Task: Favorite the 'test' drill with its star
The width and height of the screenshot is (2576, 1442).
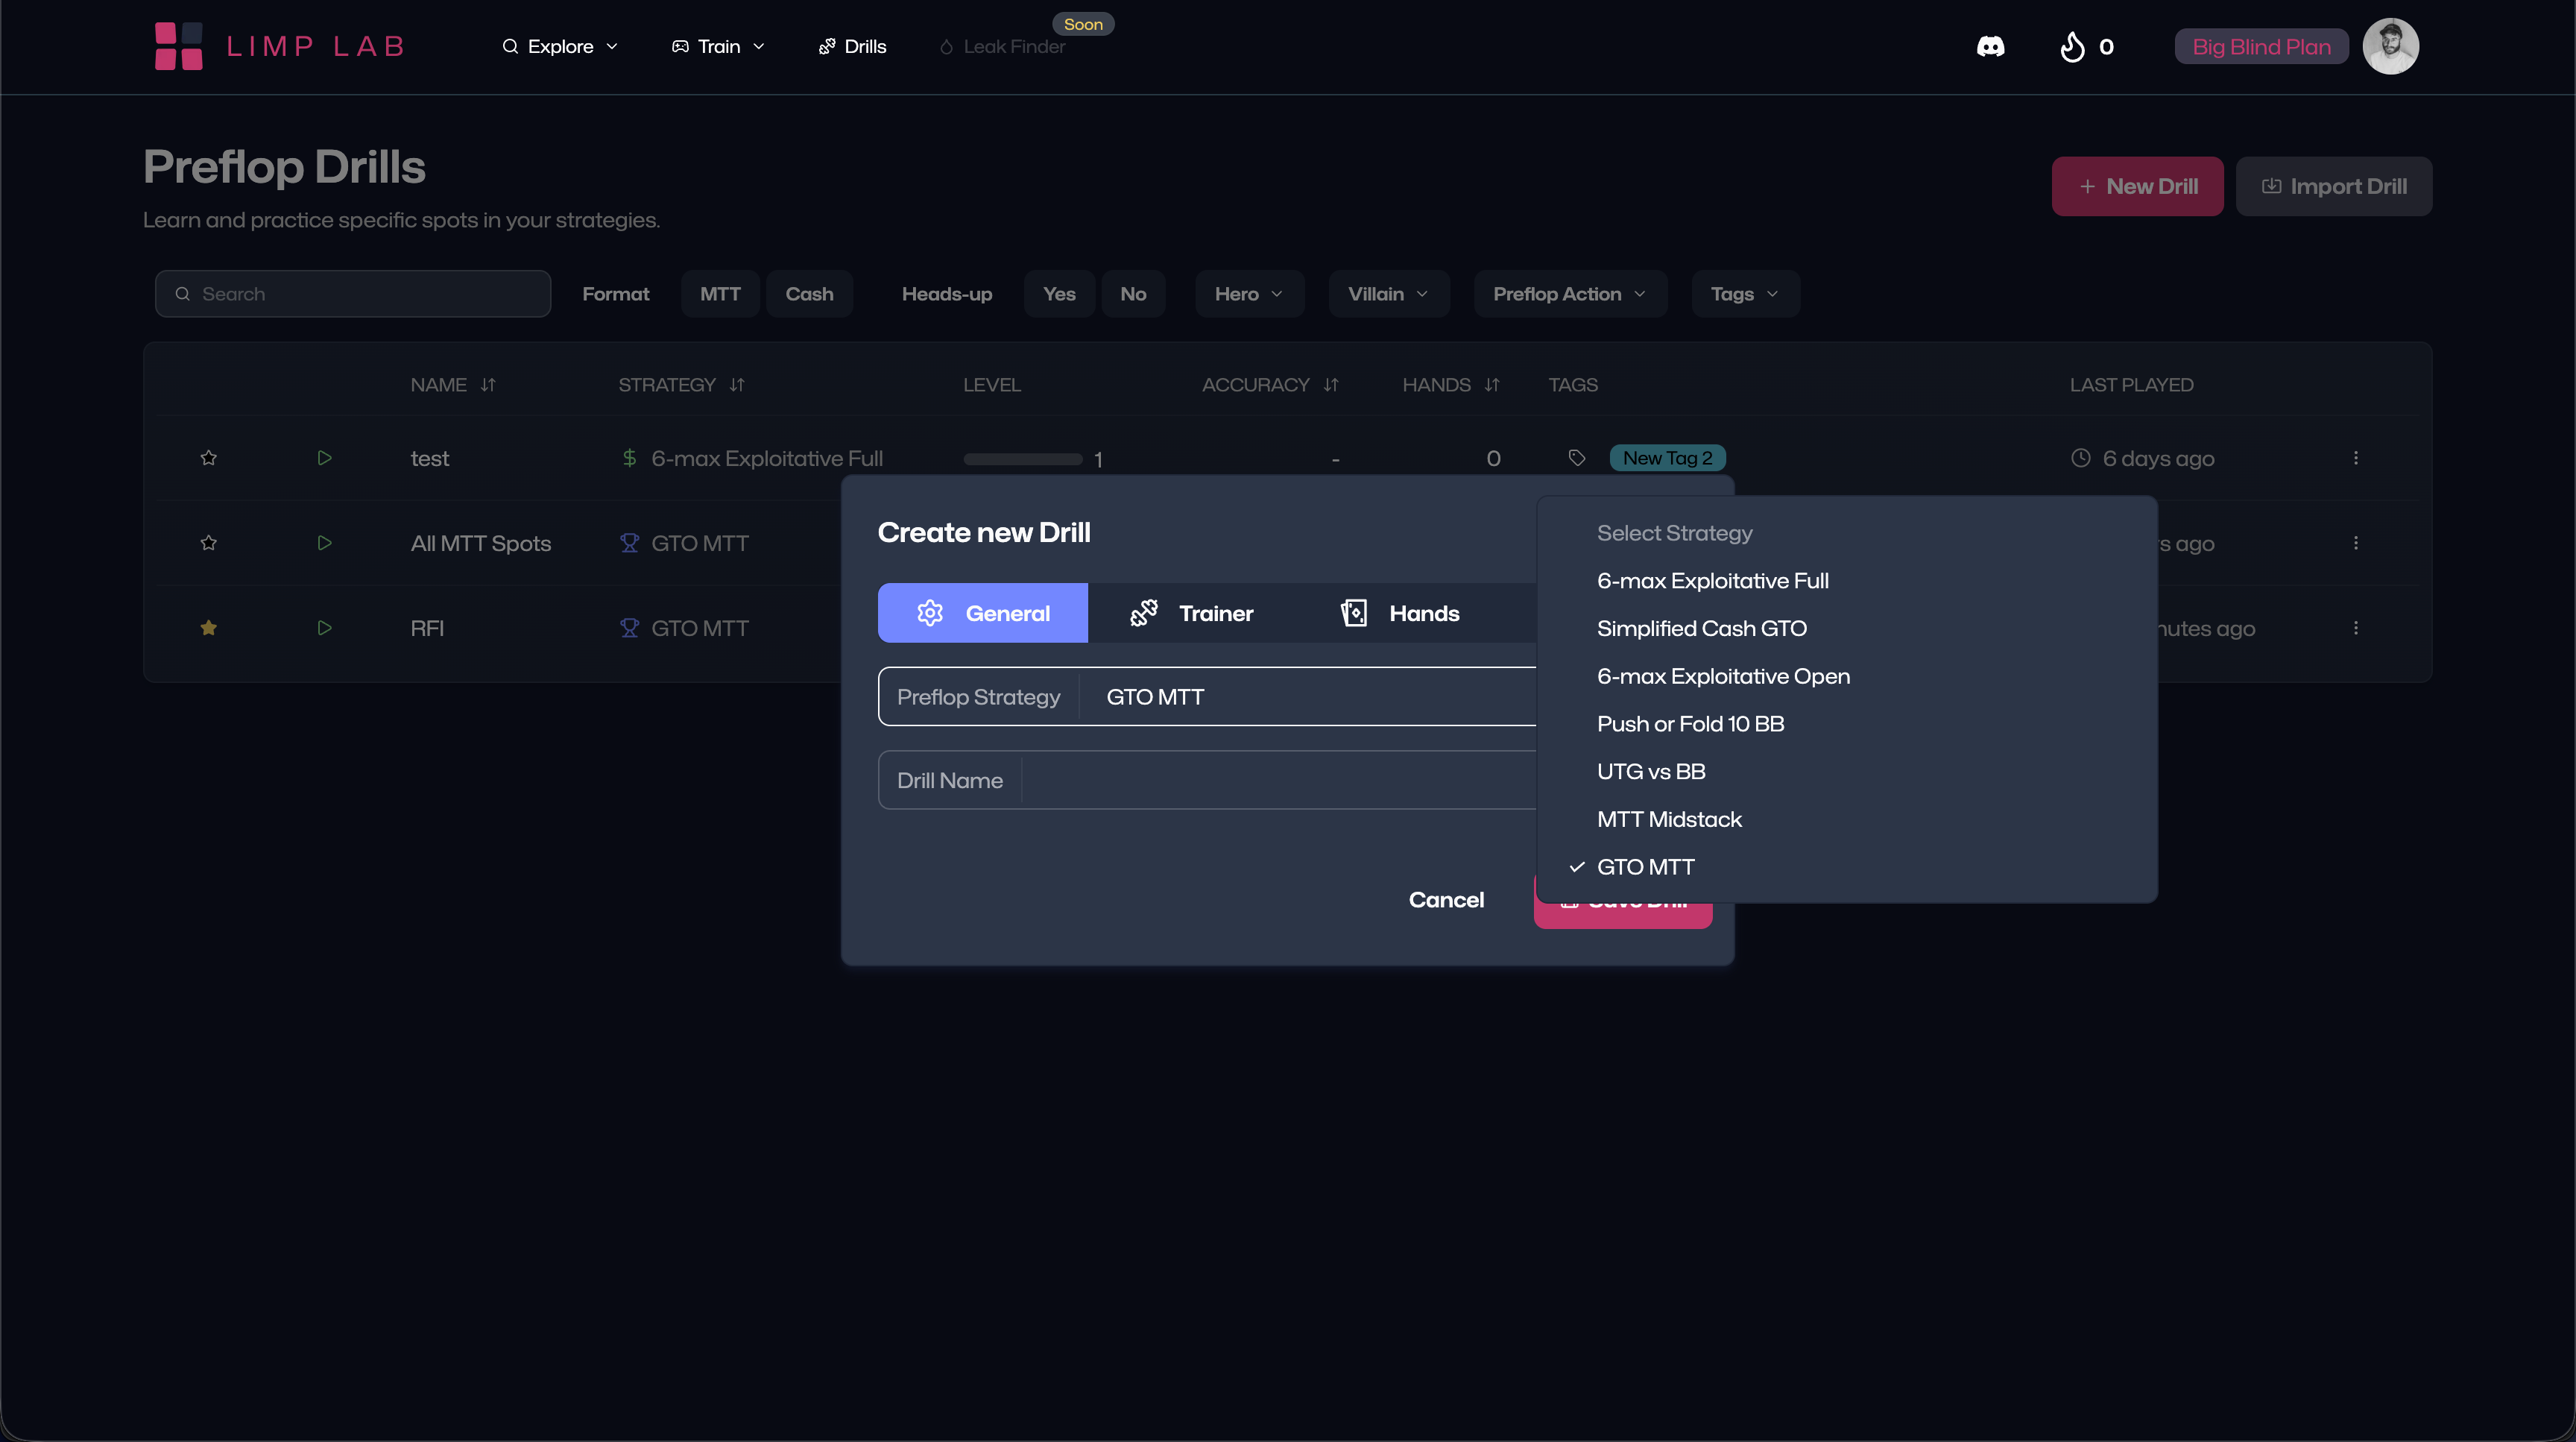Action: click(x=208, y=458)
